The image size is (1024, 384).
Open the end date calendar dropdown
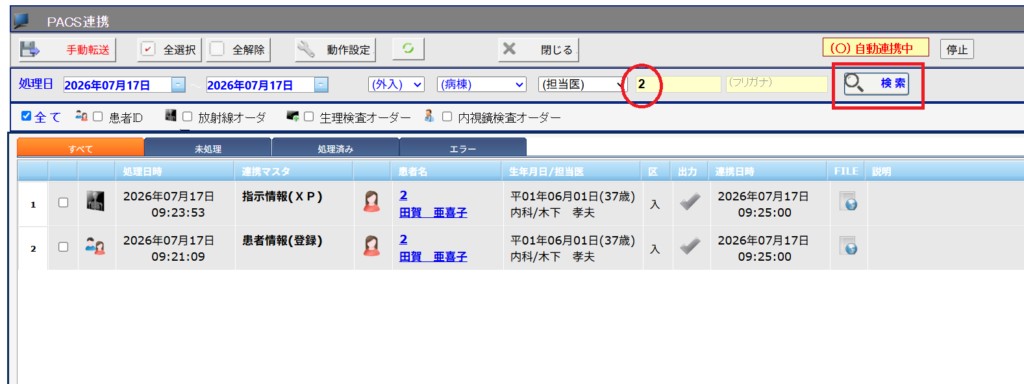pyautogui.click(x=321, y=85)
